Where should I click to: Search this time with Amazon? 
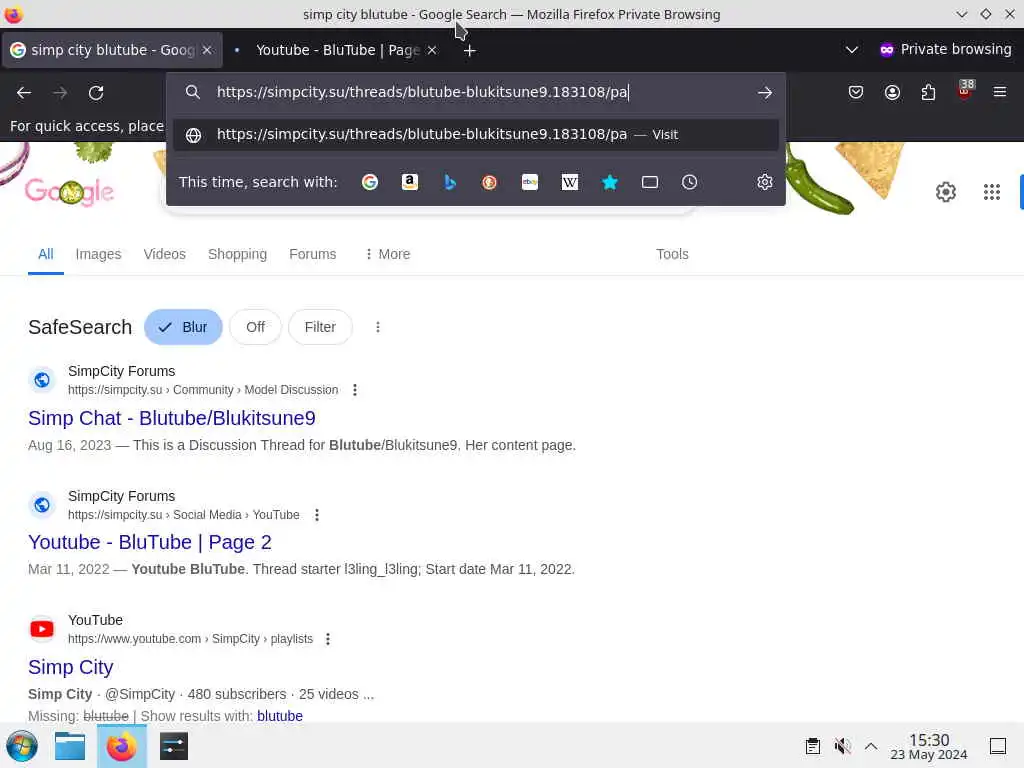(x=409, y=182)
